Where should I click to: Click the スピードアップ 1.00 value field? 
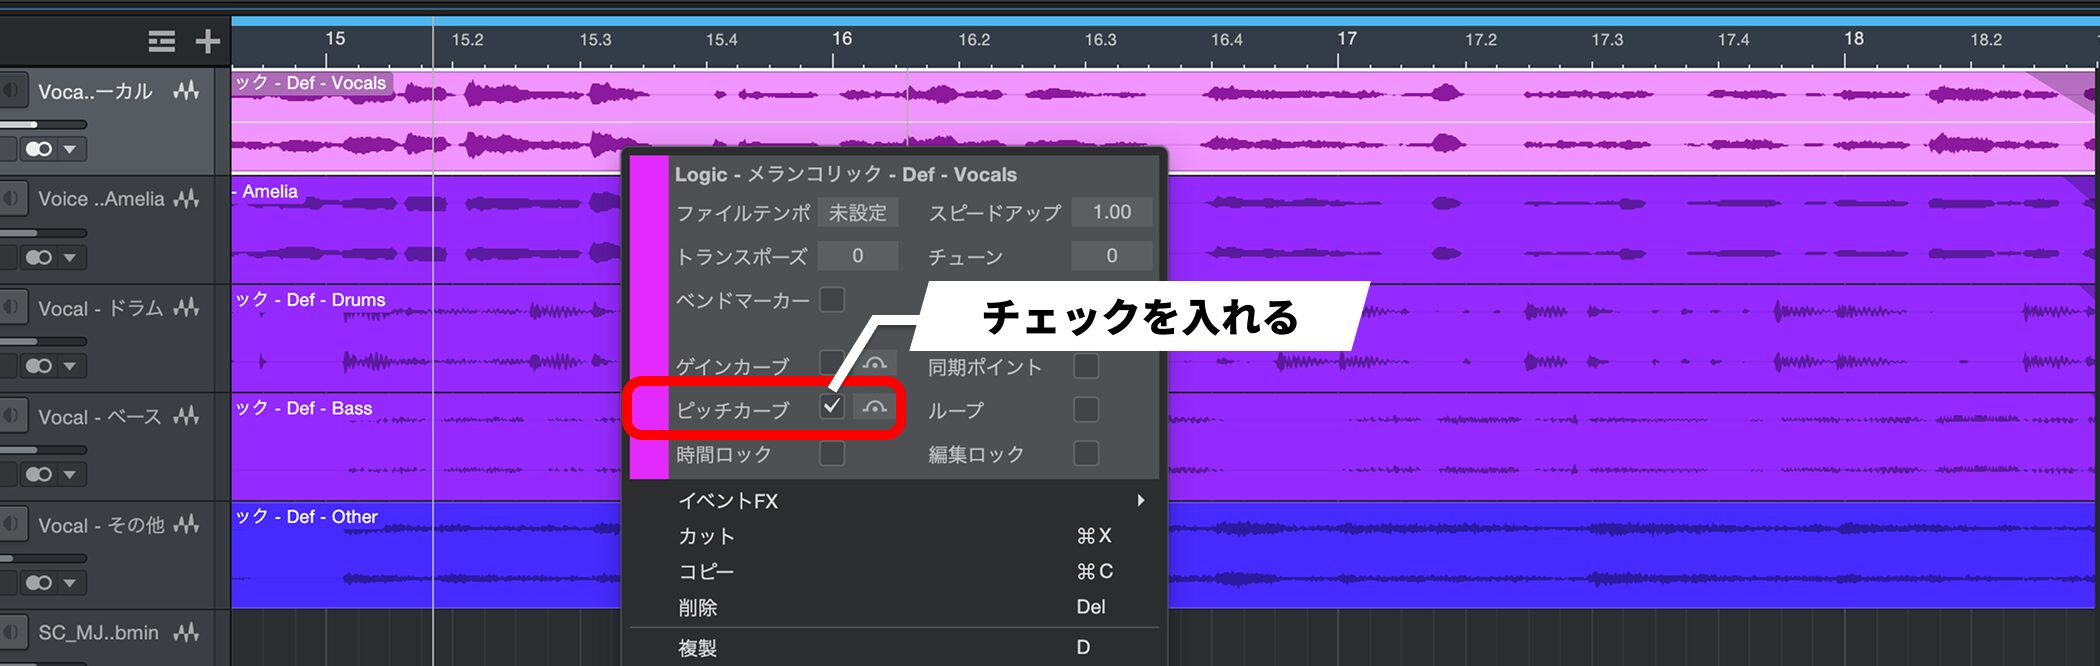(1112, 212)
